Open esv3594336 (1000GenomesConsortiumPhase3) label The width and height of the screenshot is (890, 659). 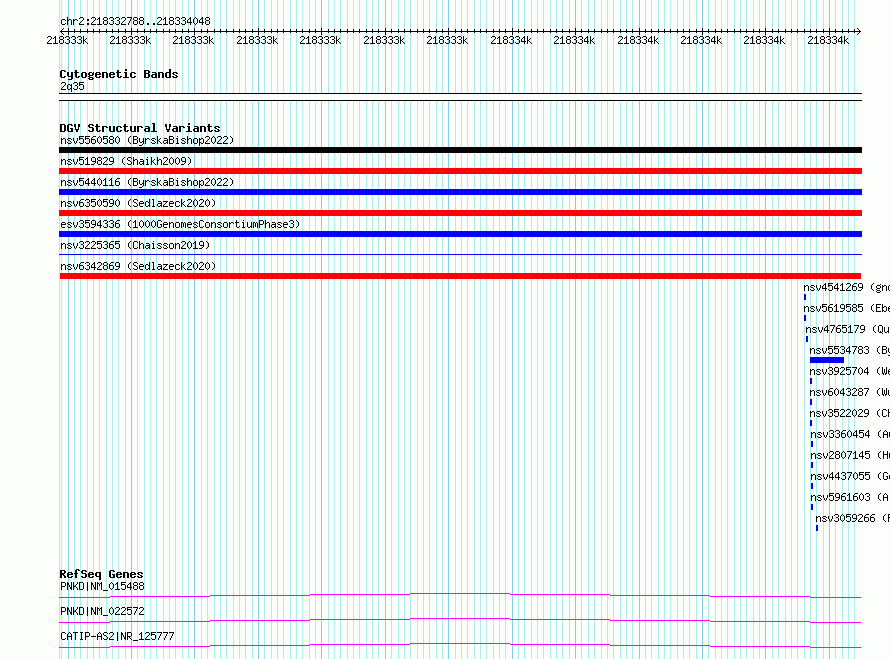click(x=180, y=224)
